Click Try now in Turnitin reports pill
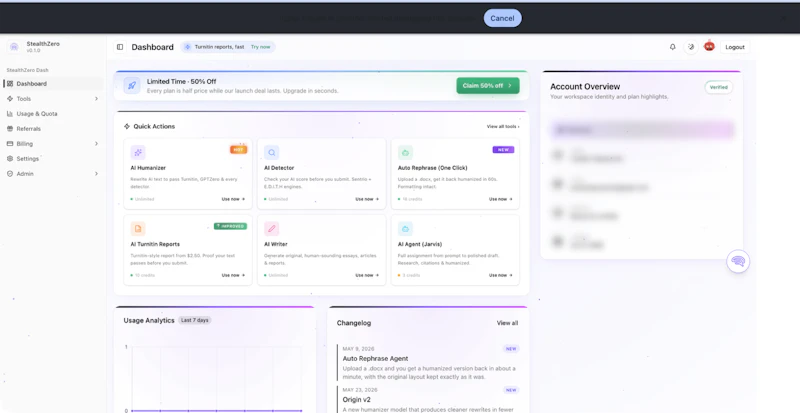This screenshot has width=800, height=413. (x=260, y=47)
